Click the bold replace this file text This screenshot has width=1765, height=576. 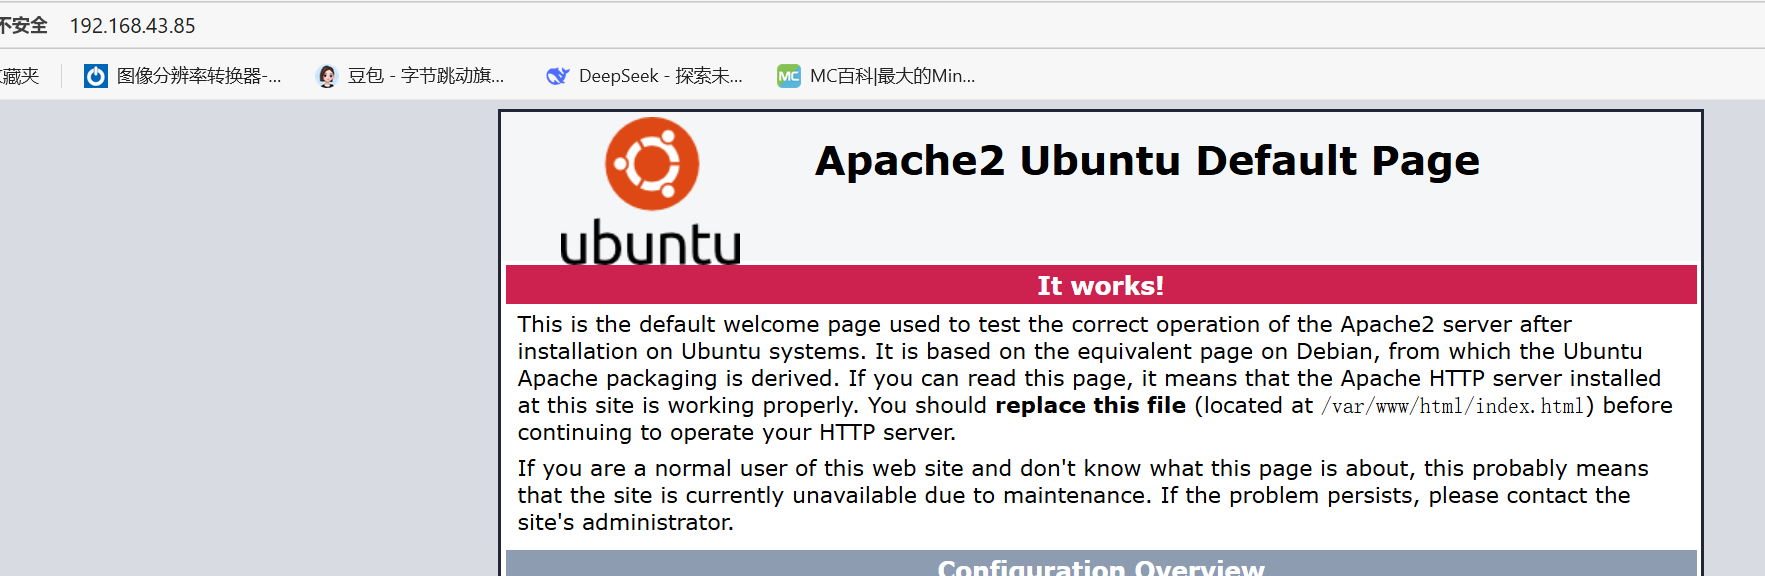coord(1090,406)
